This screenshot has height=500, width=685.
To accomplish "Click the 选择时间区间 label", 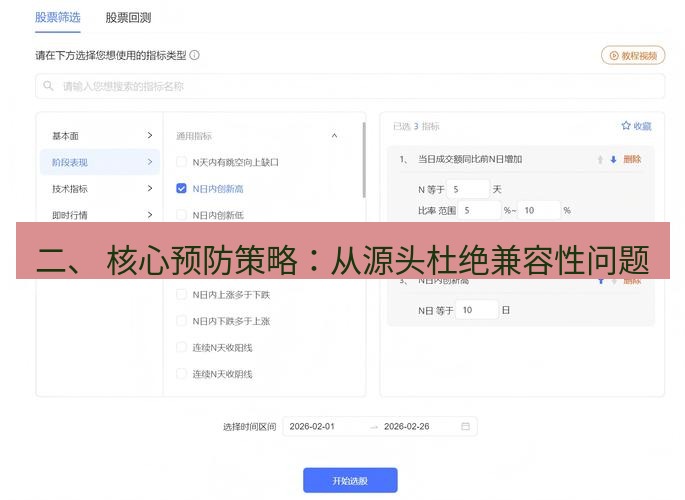I will point(249,427).
